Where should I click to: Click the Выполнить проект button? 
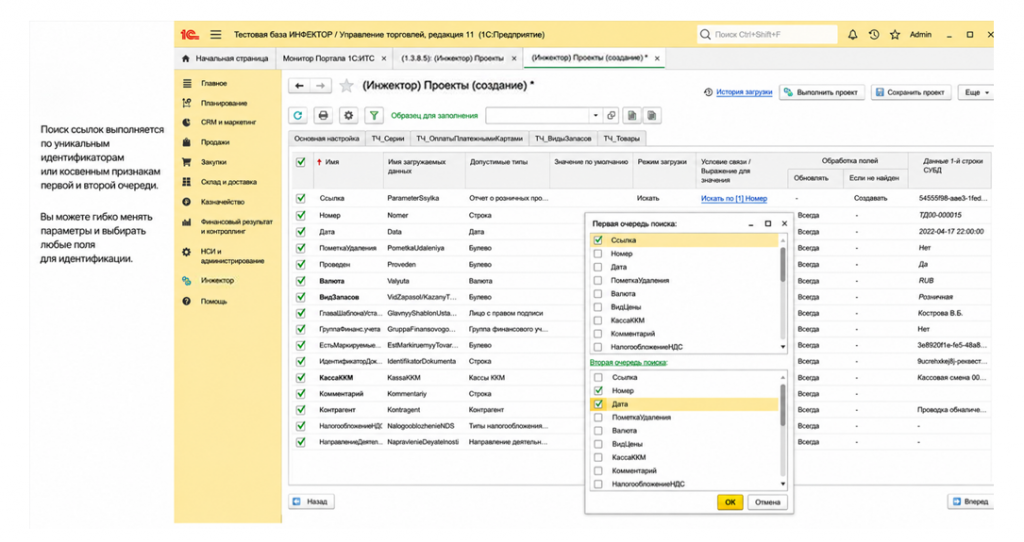822,92
